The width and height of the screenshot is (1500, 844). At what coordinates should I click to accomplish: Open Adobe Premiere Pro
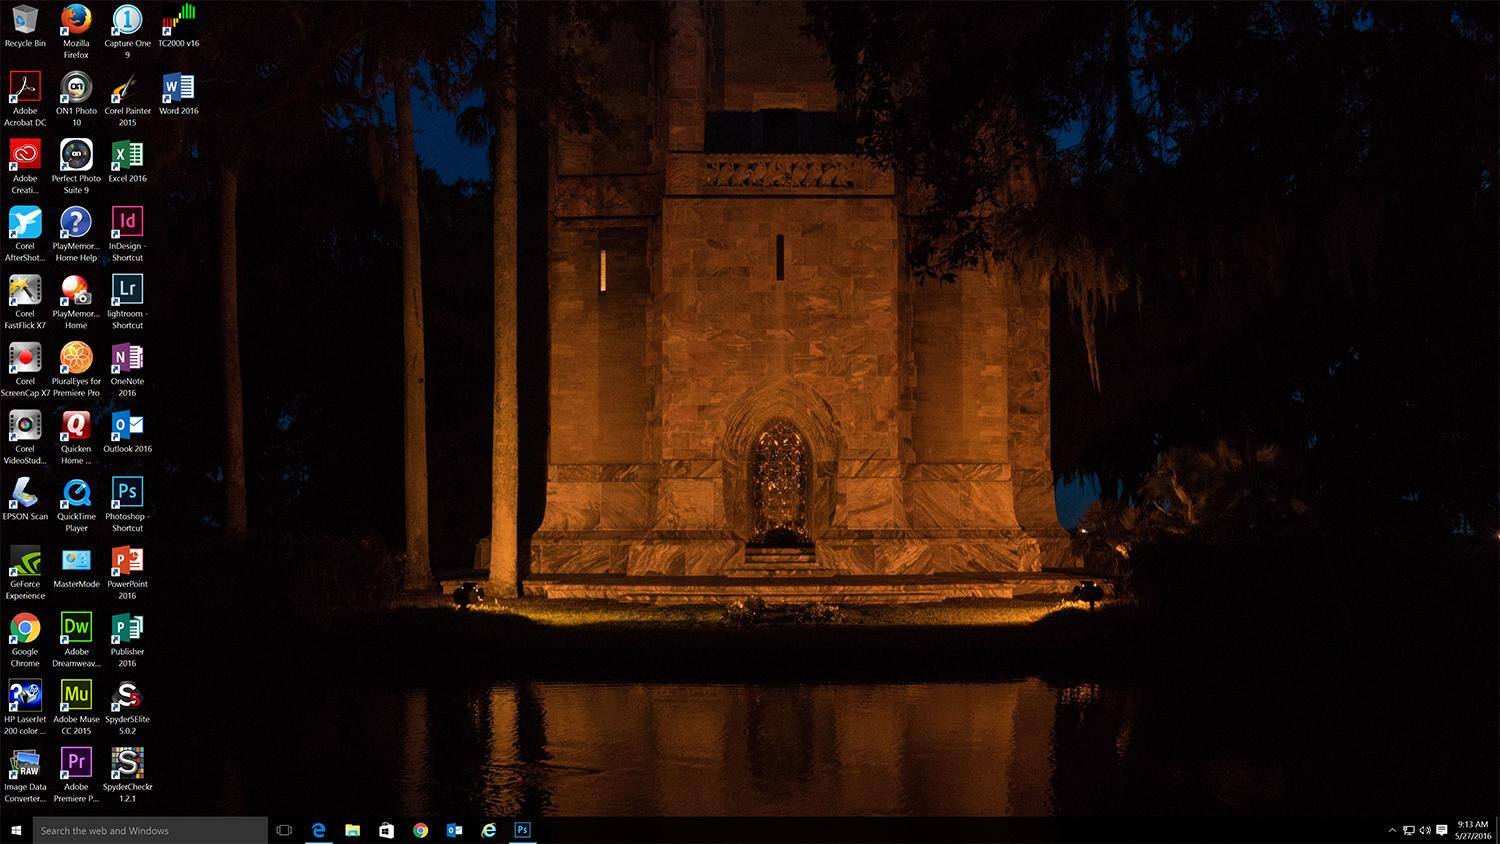click(x=76, y=763)
